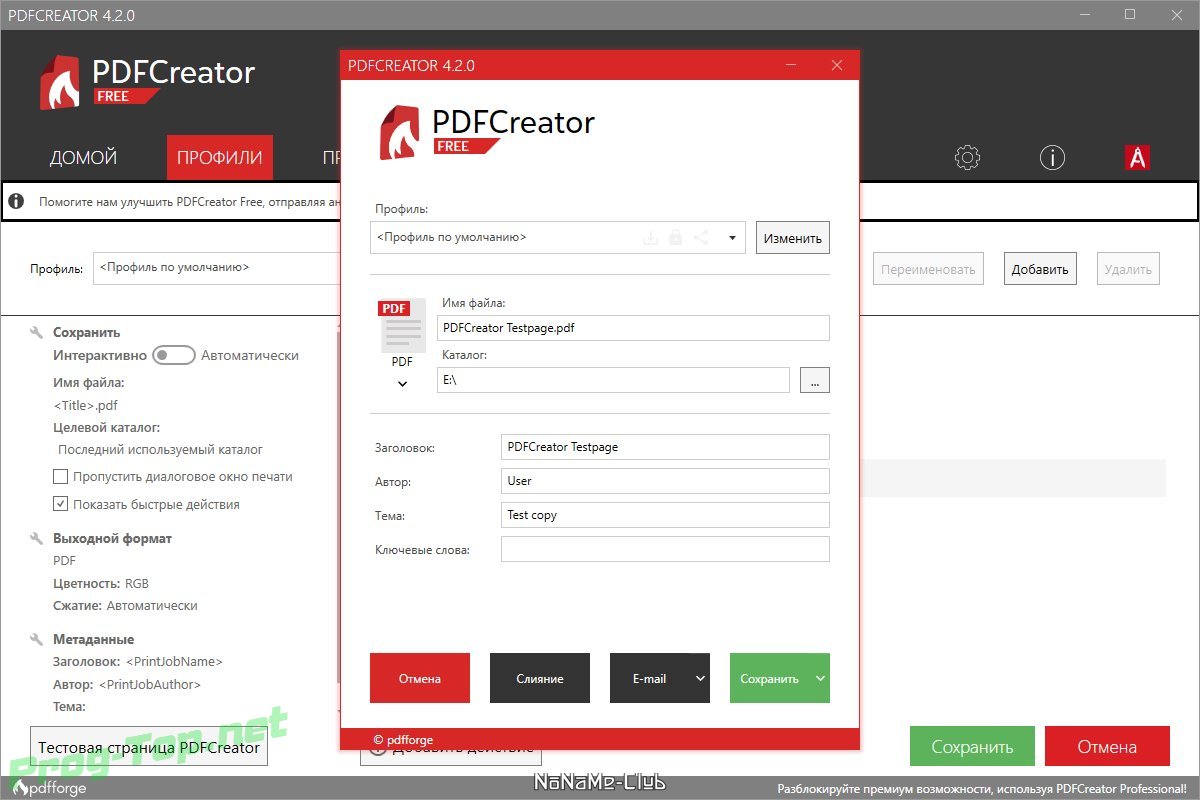Click the wrench icon next to Сохранить section

(37, 333)
